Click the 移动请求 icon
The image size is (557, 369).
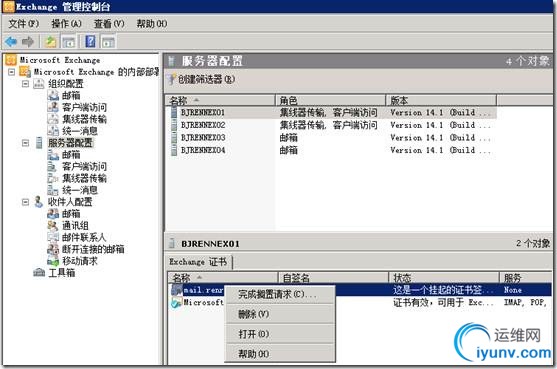(53, 261)
